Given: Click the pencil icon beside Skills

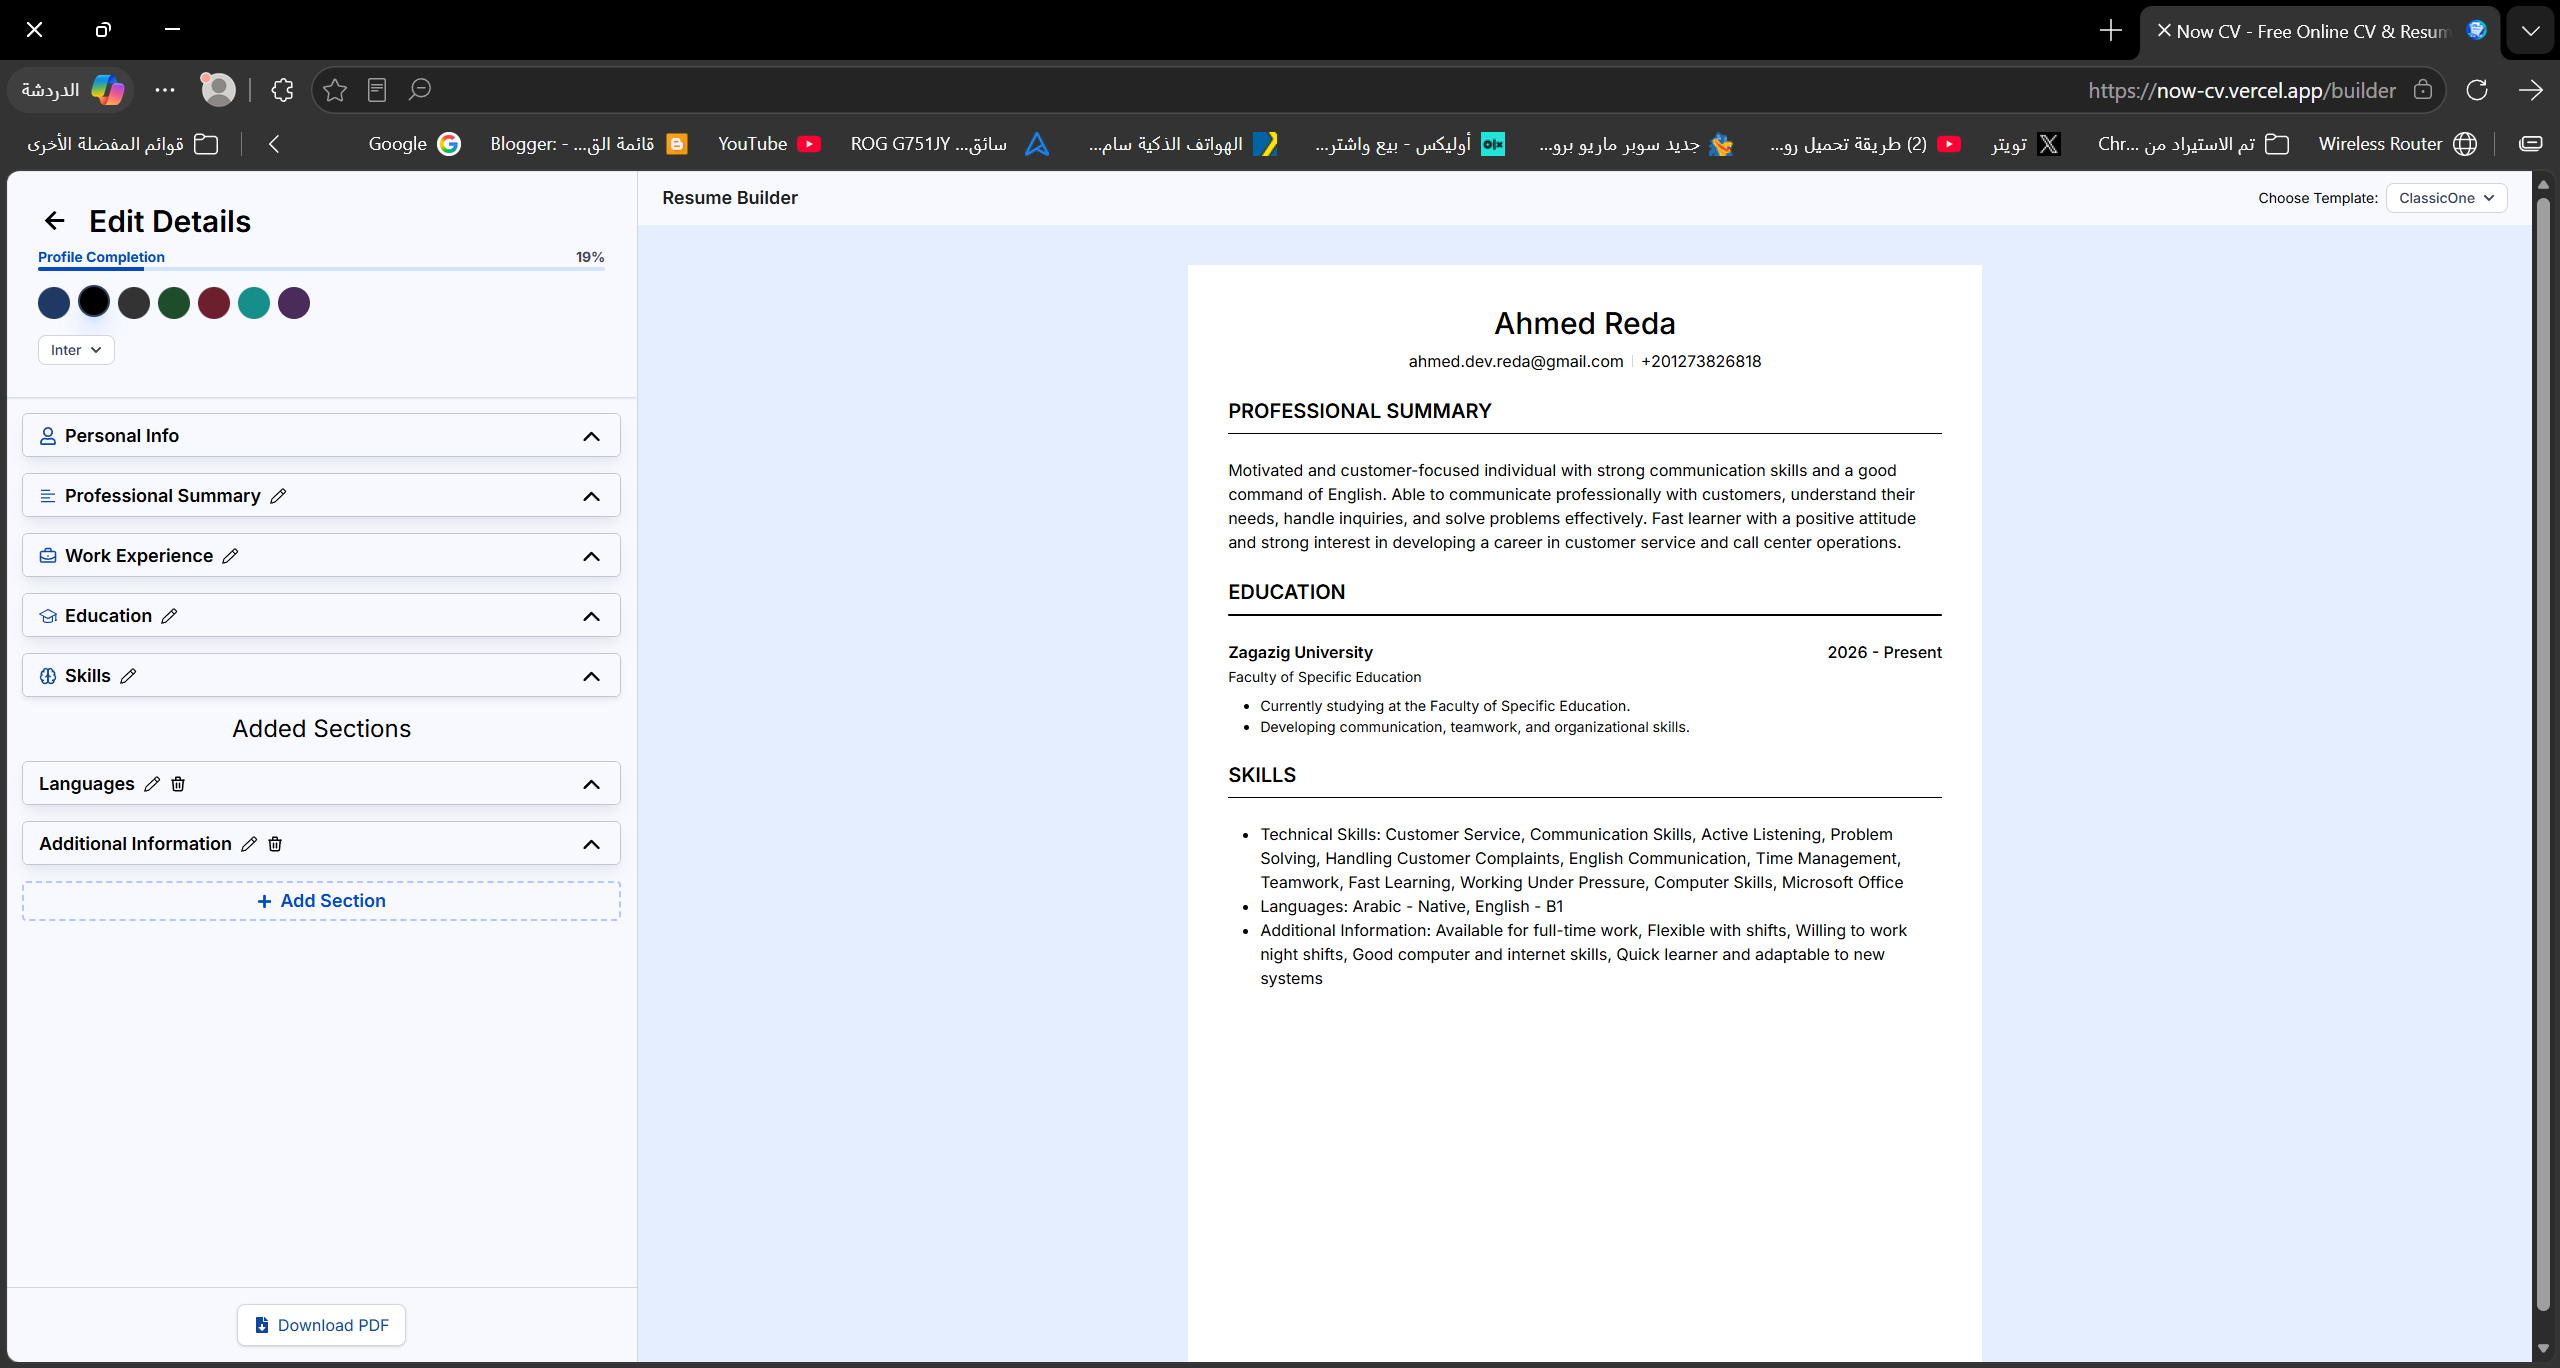Looking at the screenshot, I should click(x=128, y=676).
